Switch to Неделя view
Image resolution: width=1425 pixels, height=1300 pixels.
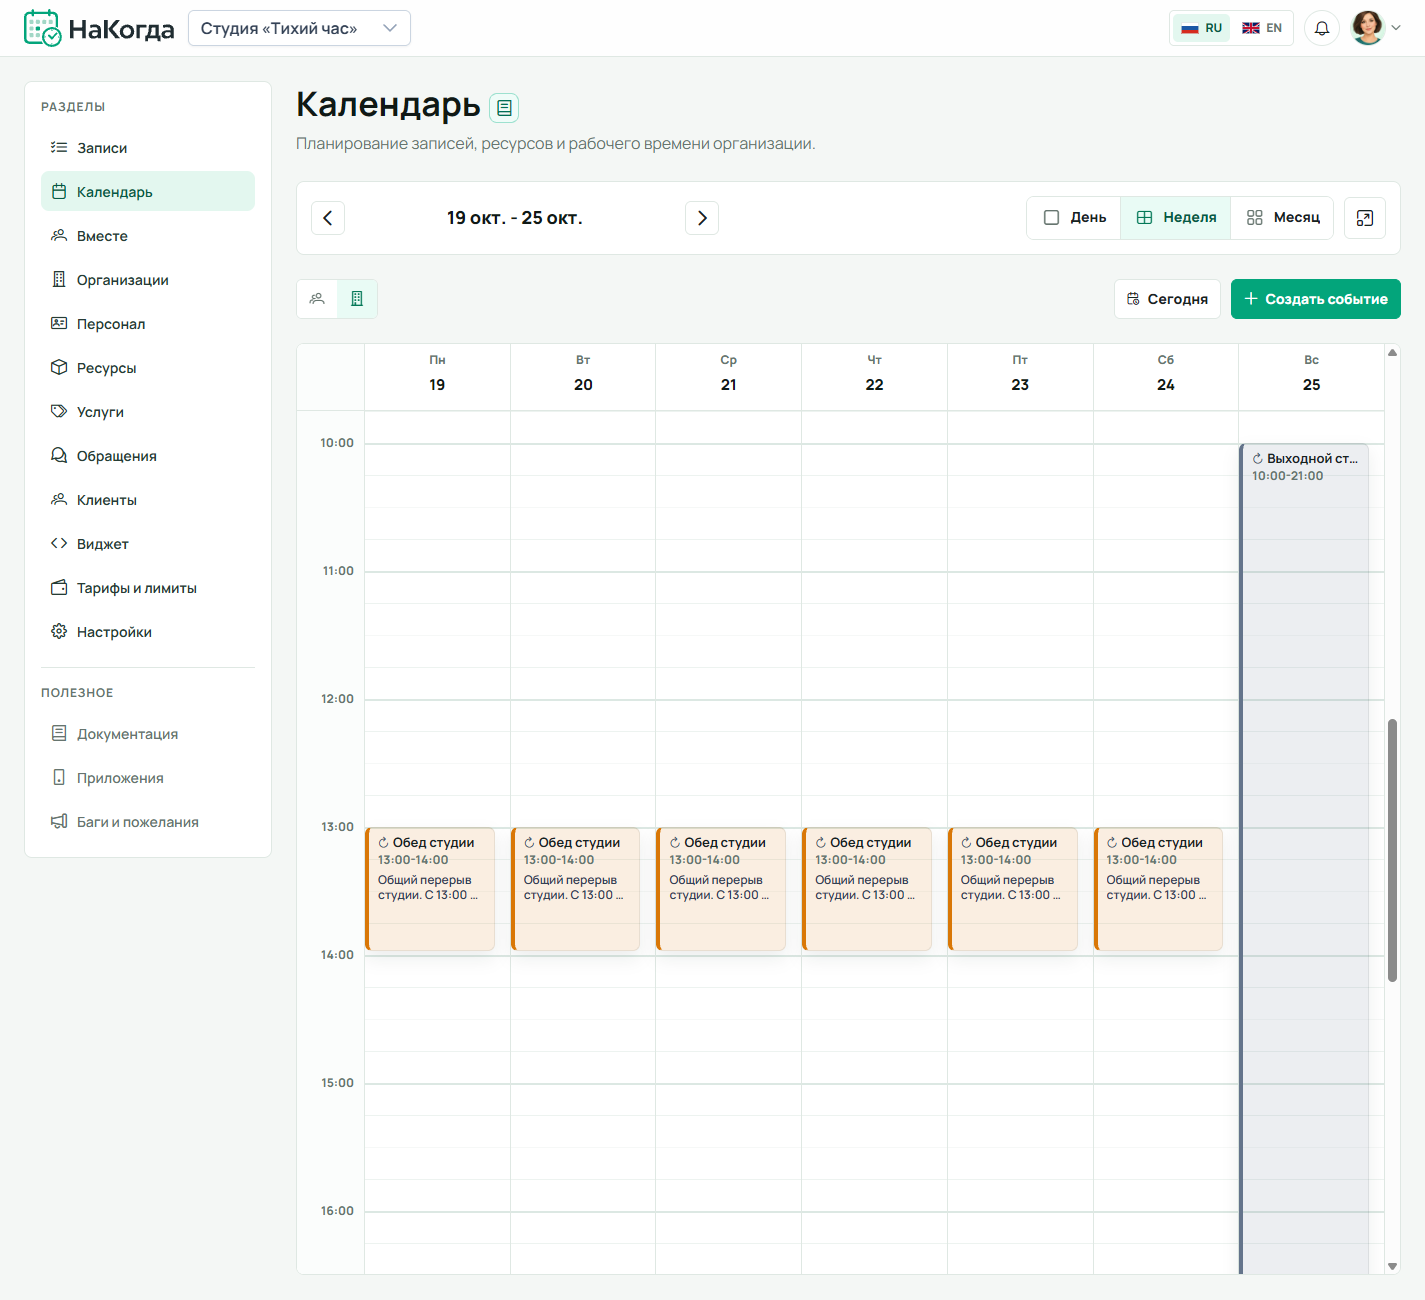(x=1176, y=218)
